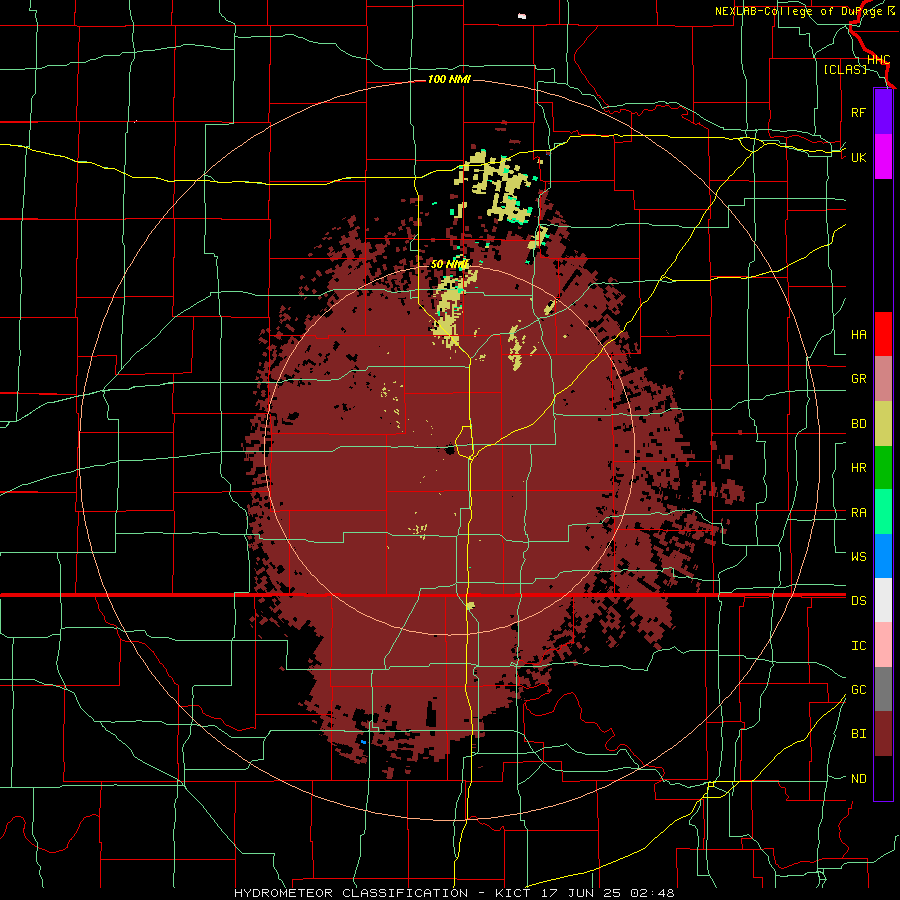Click the 'HR' legend label

859,468
